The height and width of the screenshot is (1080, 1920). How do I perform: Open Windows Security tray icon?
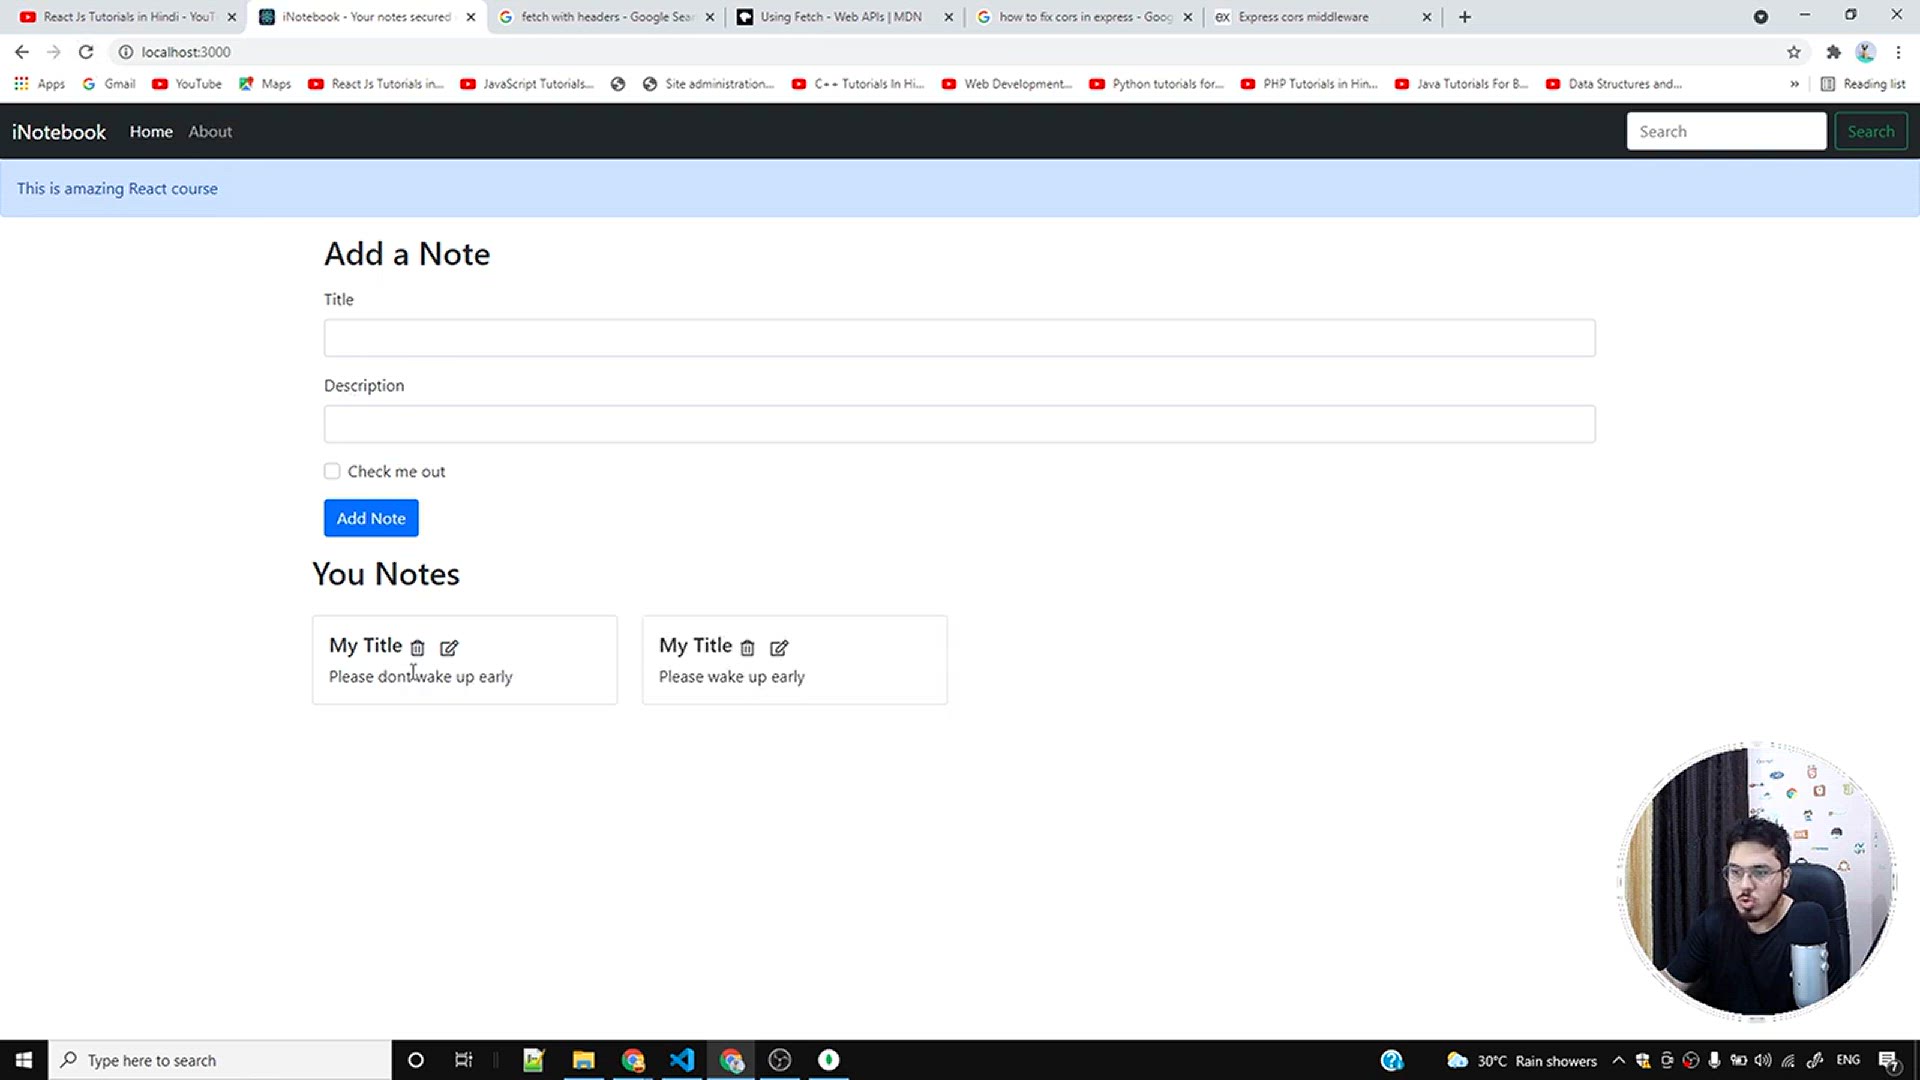pos(1643,1060)
